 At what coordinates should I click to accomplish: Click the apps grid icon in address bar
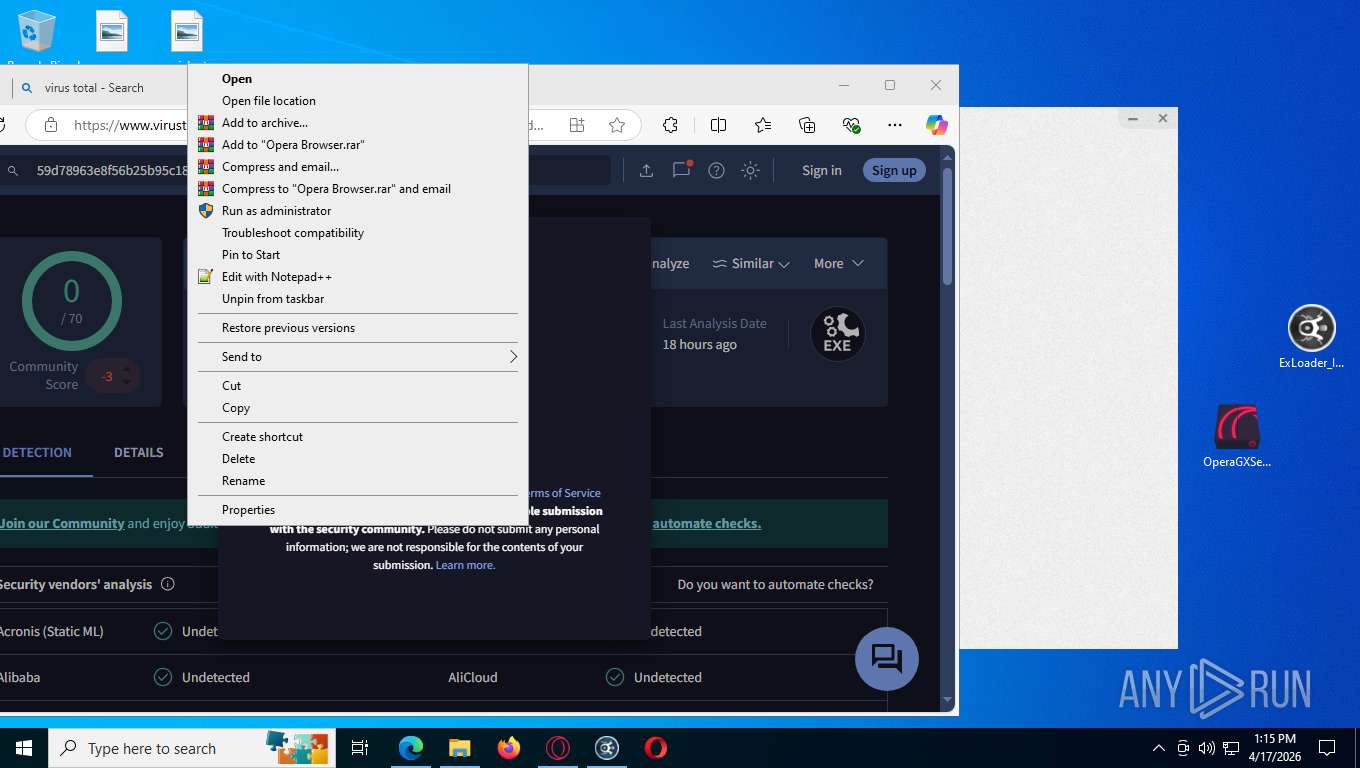[x=577, y=125]
